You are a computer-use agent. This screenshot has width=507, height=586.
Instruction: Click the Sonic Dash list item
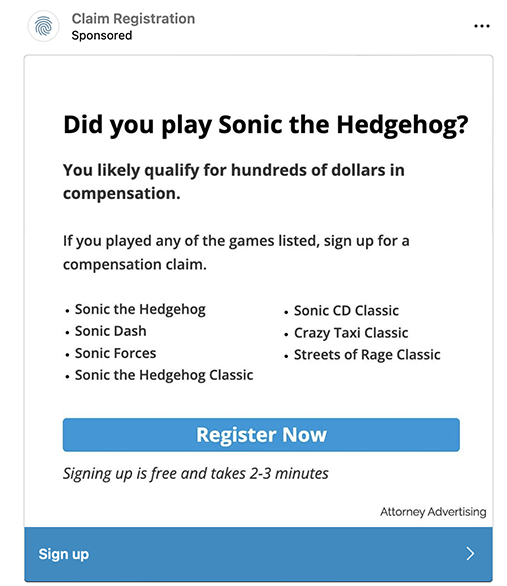coord(111,331)
